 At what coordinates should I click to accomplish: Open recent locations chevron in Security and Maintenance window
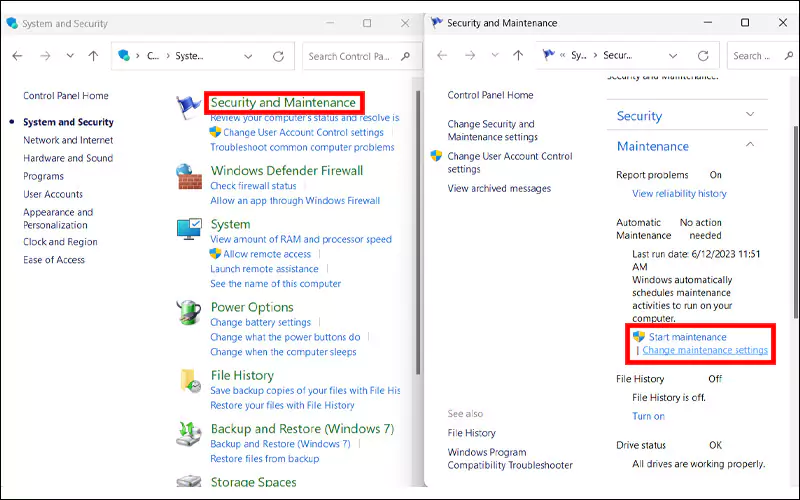494,55
